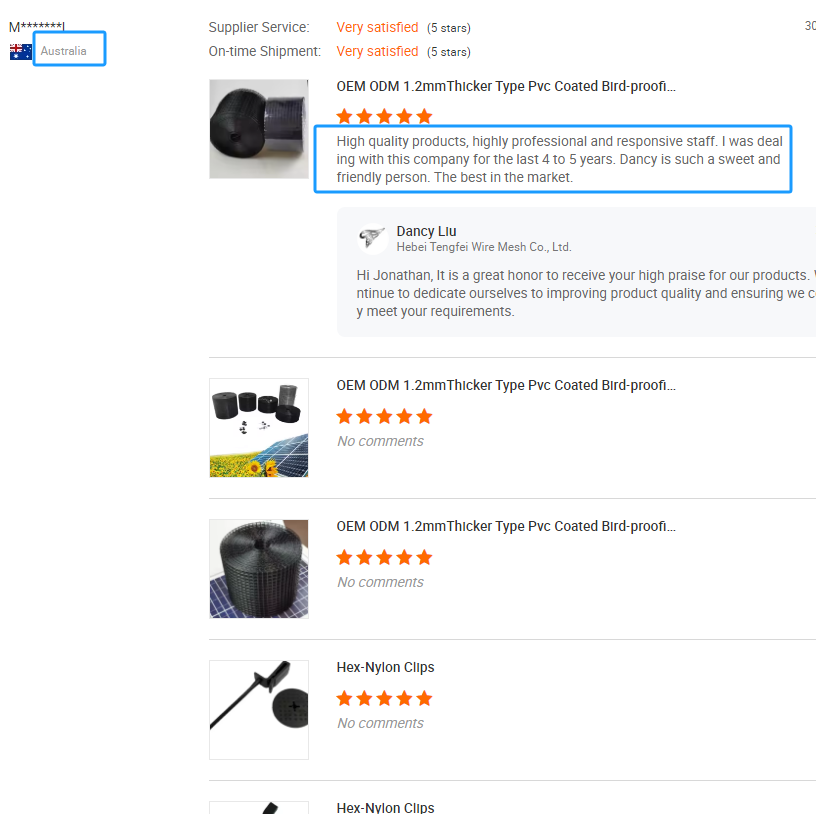Open the bottom-most Hex-Nylon Clips title

pos(385,807)
